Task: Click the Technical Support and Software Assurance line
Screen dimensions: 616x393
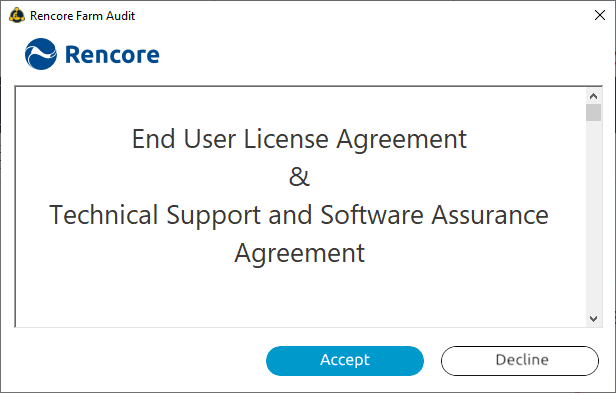Action: click(x=299, y=215)
